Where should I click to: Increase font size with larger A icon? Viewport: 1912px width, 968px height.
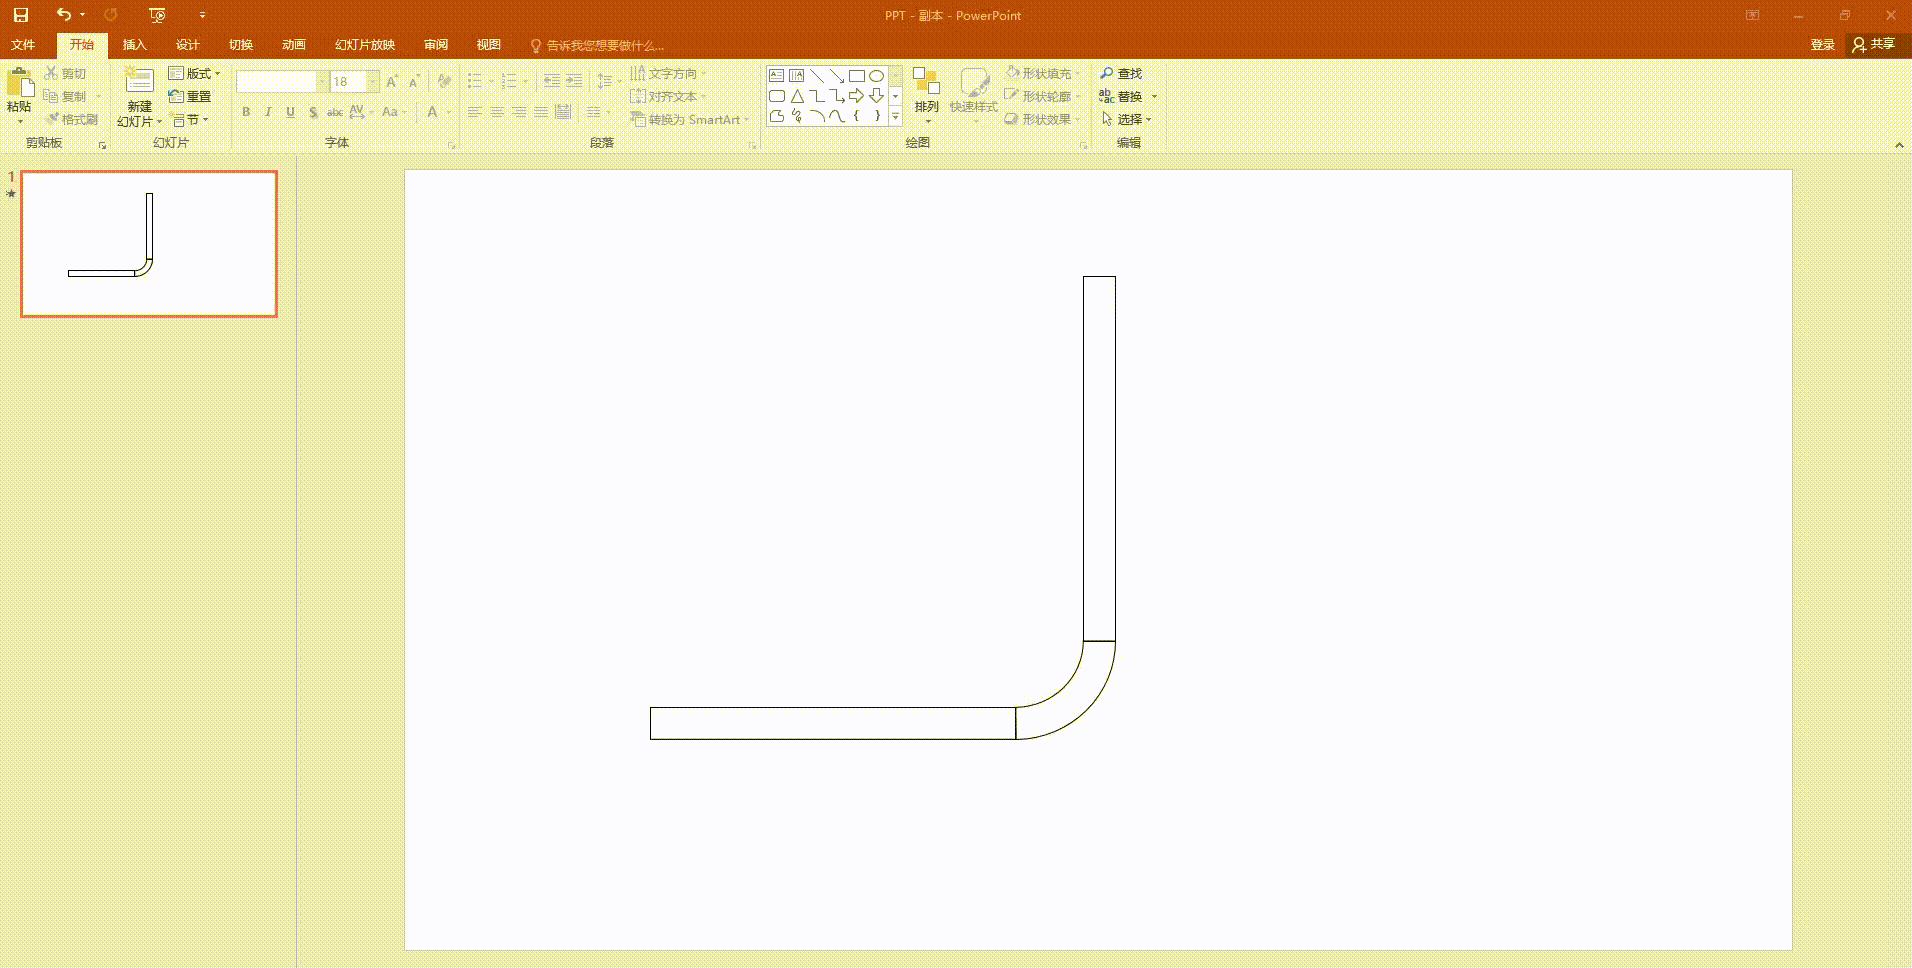(391, 82)
